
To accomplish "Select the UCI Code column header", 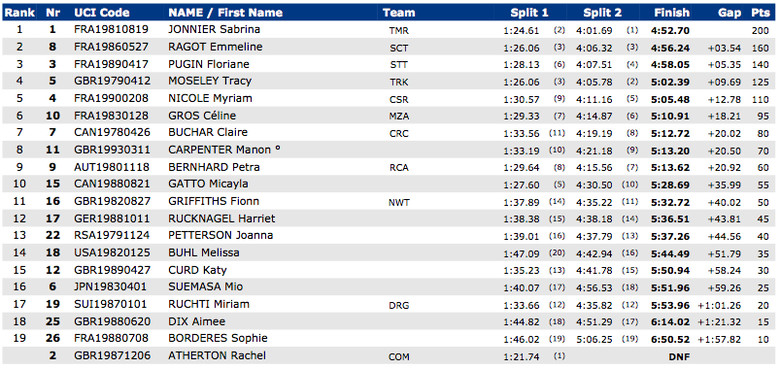I will 101,12.
